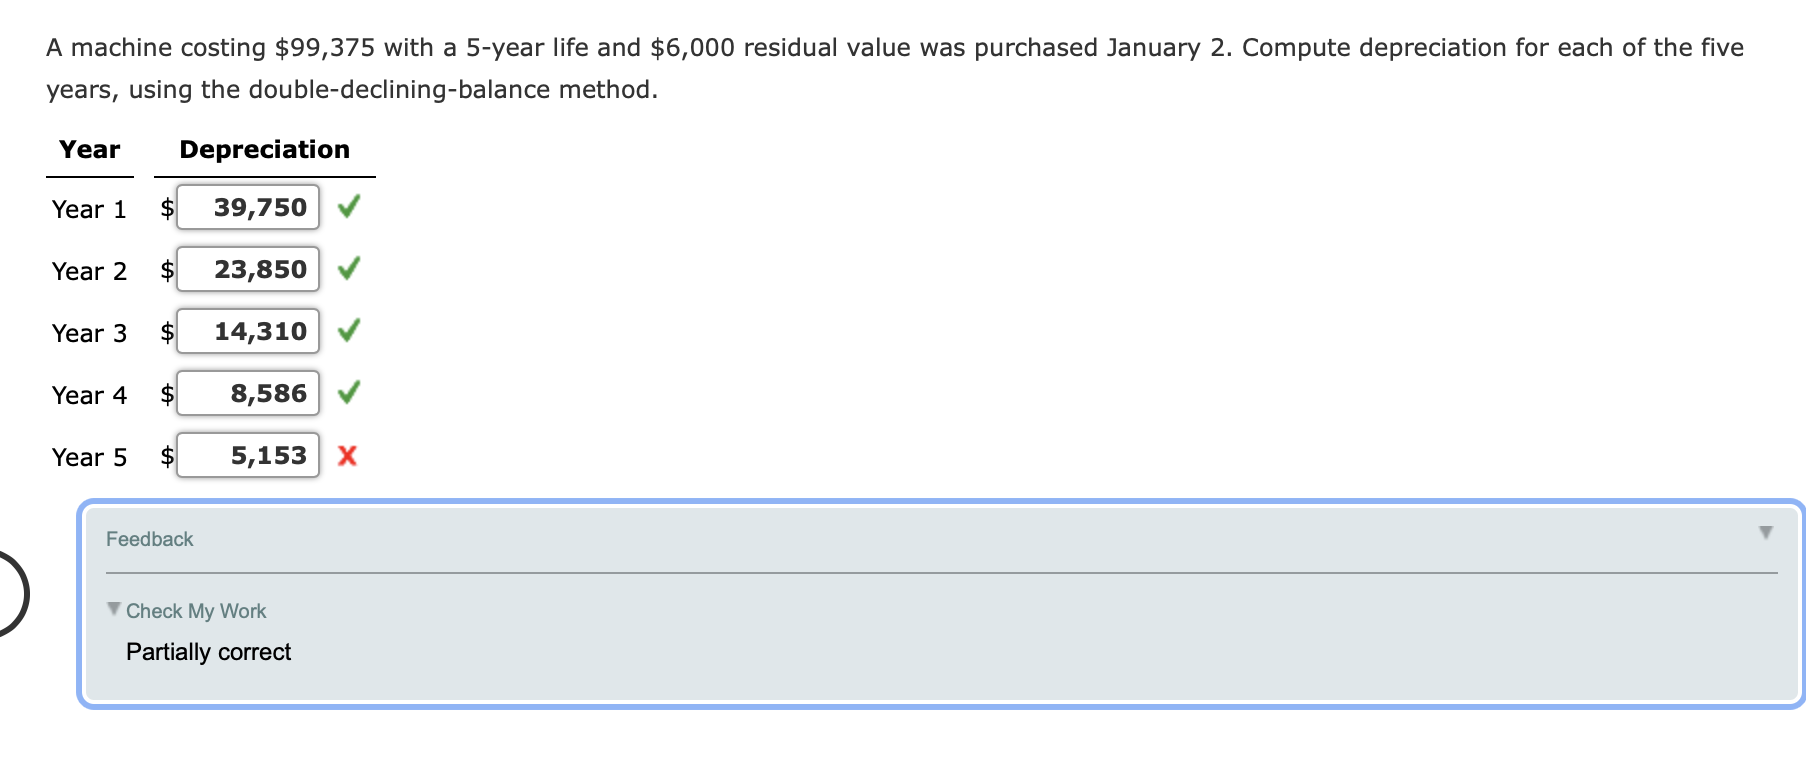Collapse the Check My Work disclosure triangle
Screen dimensions: 1806x770
coord(113,609)
